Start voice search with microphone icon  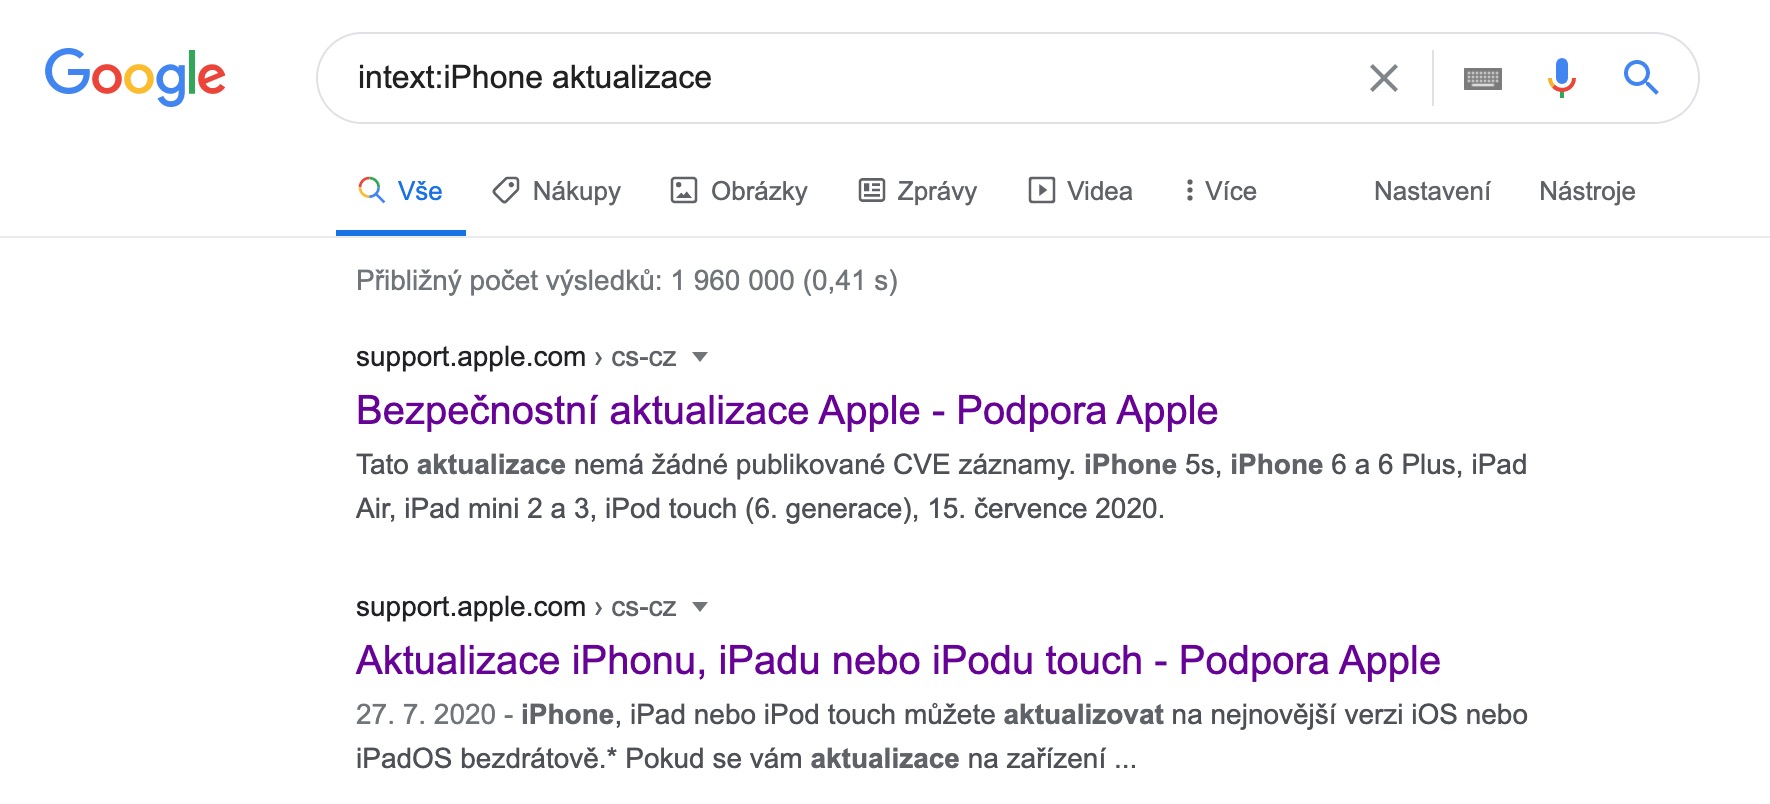point(1561,77)
